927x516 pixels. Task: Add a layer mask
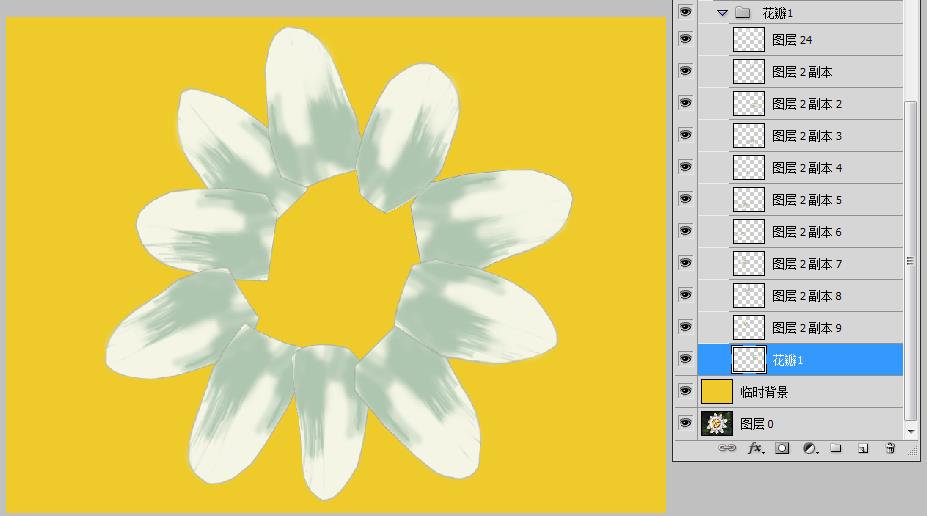point(782,449)
